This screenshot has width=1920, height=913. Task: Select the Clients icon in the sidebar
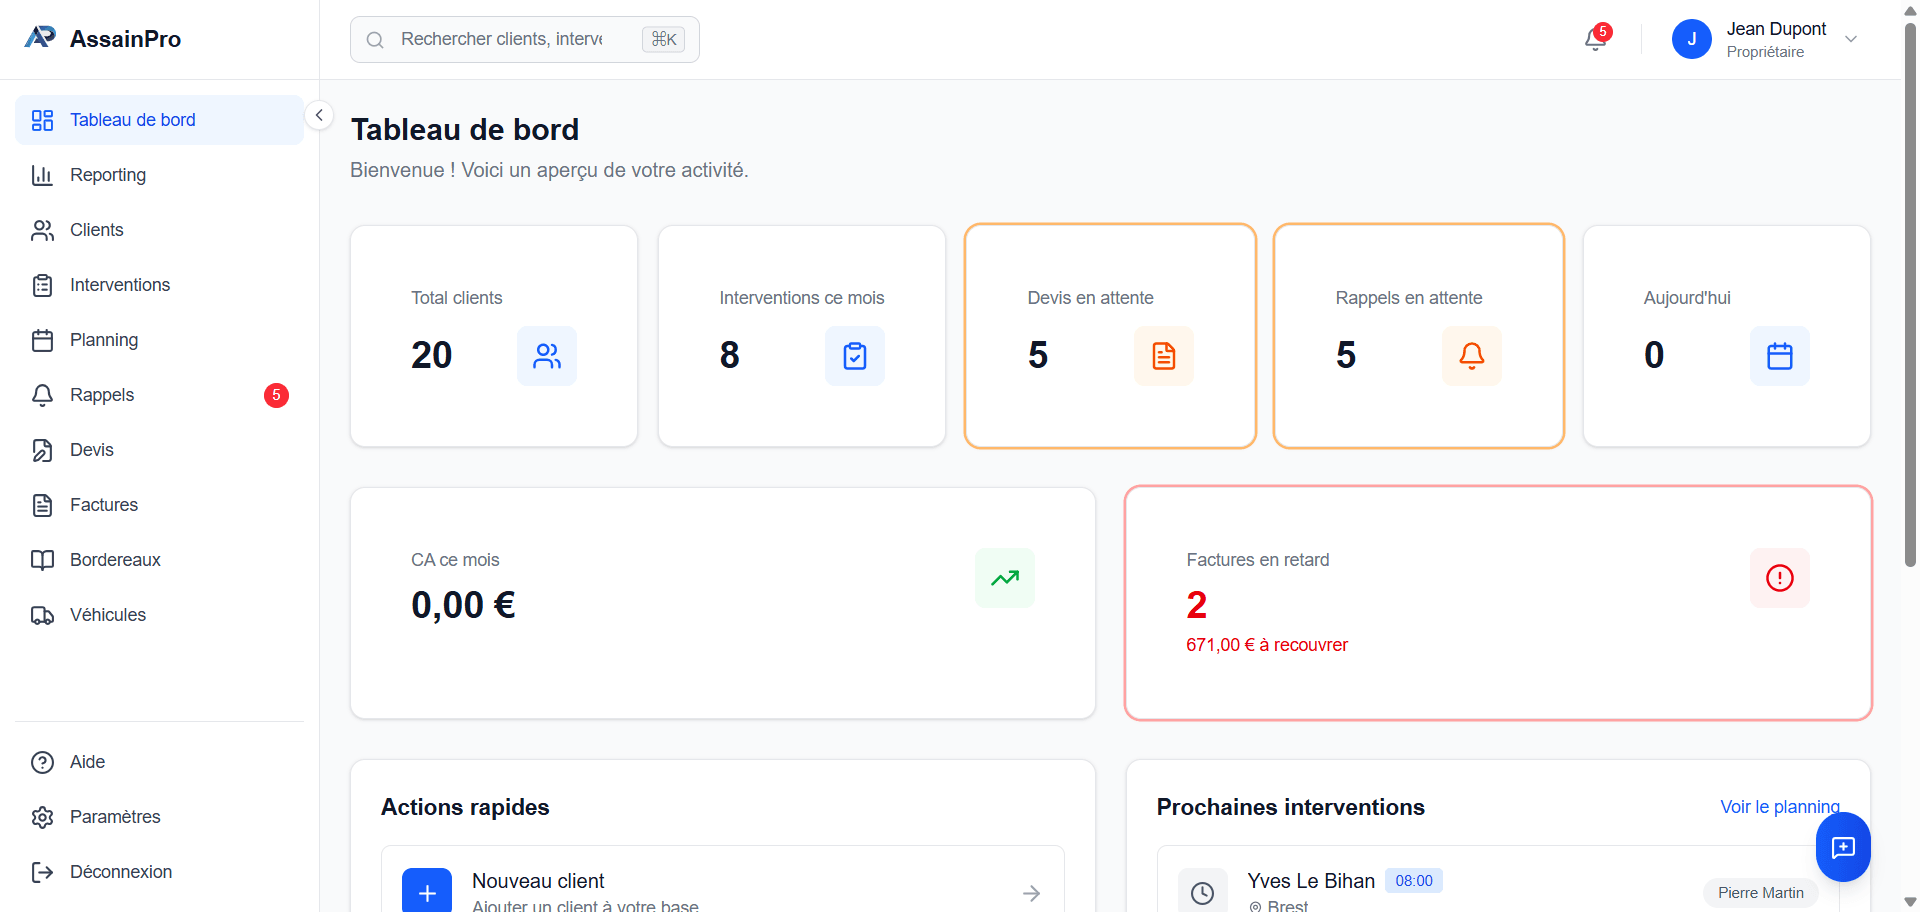(42, 230)
